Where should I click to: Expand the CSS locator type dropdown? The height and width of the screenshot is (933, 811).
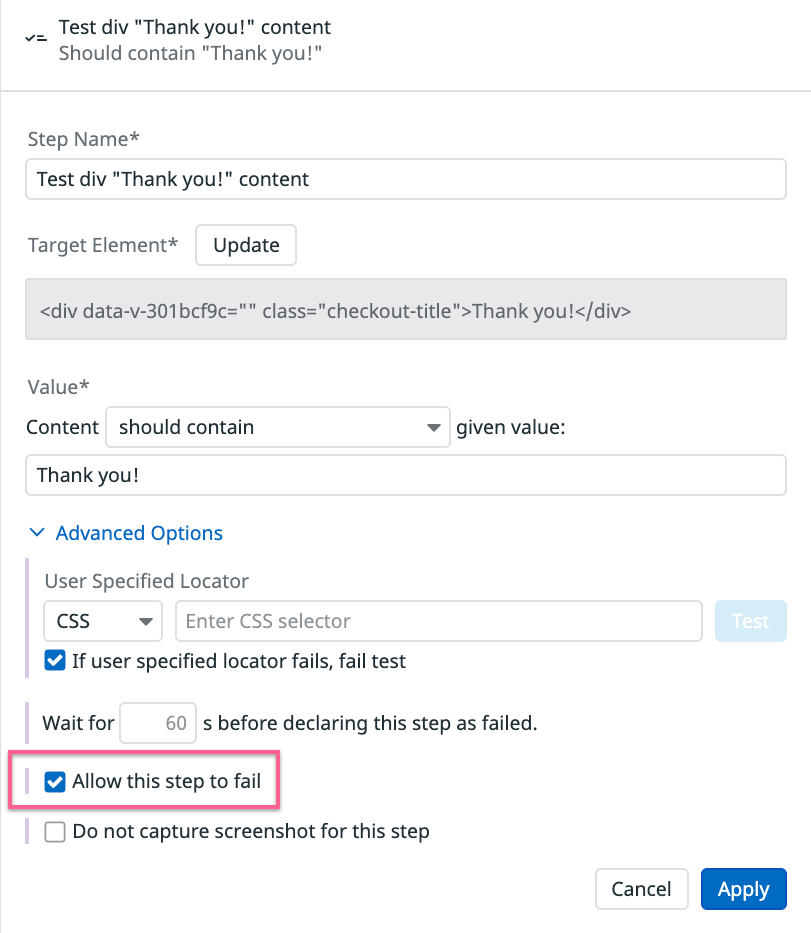(x=102, y=621)
